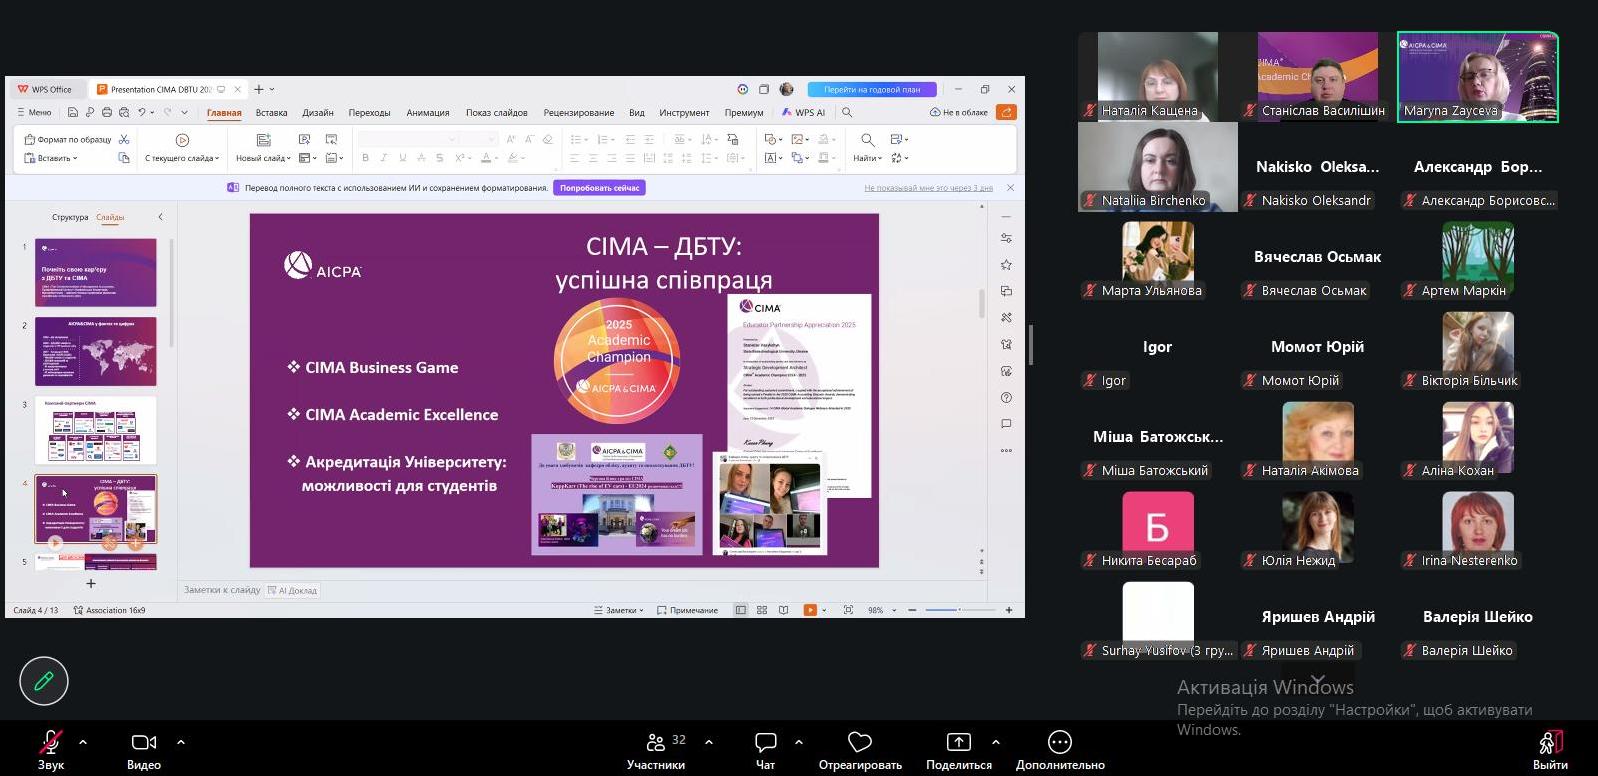Click the Zoom annotation pencil icon
Viewport: 1598px width, 776px height.
(44, 681)
